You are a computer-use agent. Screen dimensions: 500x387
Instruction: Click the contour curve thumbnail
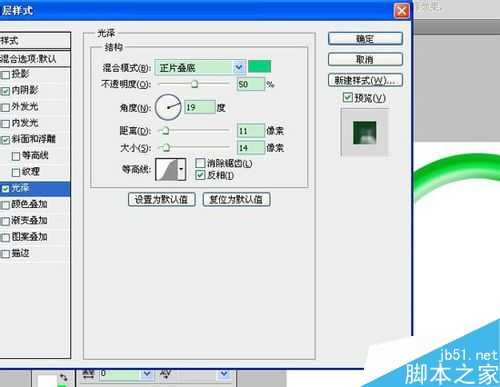pyautogui.click(x=167, y=169)
